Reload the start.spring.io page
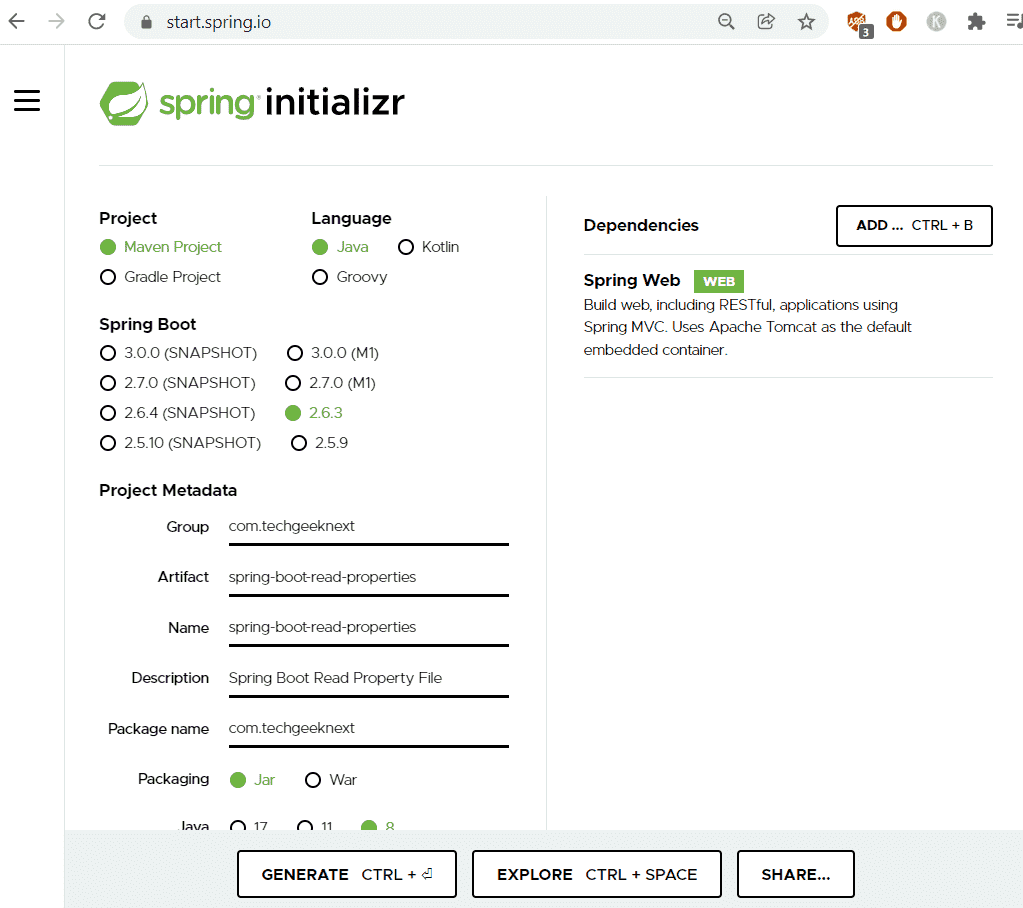This screenshot has width=1023, height=908. coord(97,22)
